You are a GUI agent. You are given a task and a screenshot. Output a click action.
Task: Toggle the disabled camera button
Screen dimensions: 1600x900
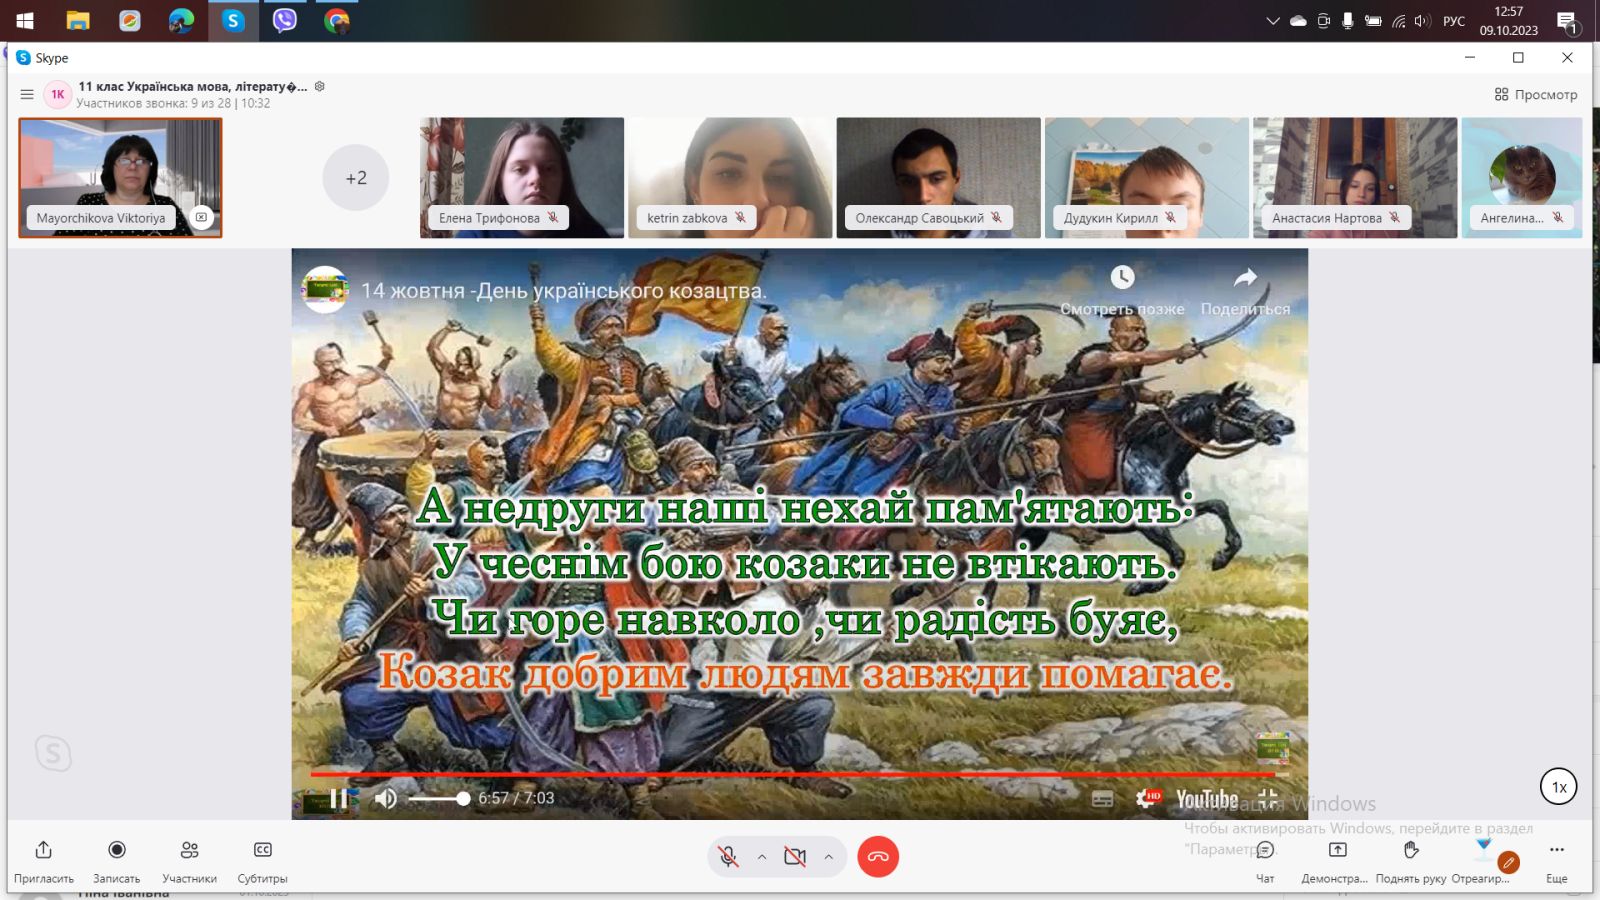[795, 857]
